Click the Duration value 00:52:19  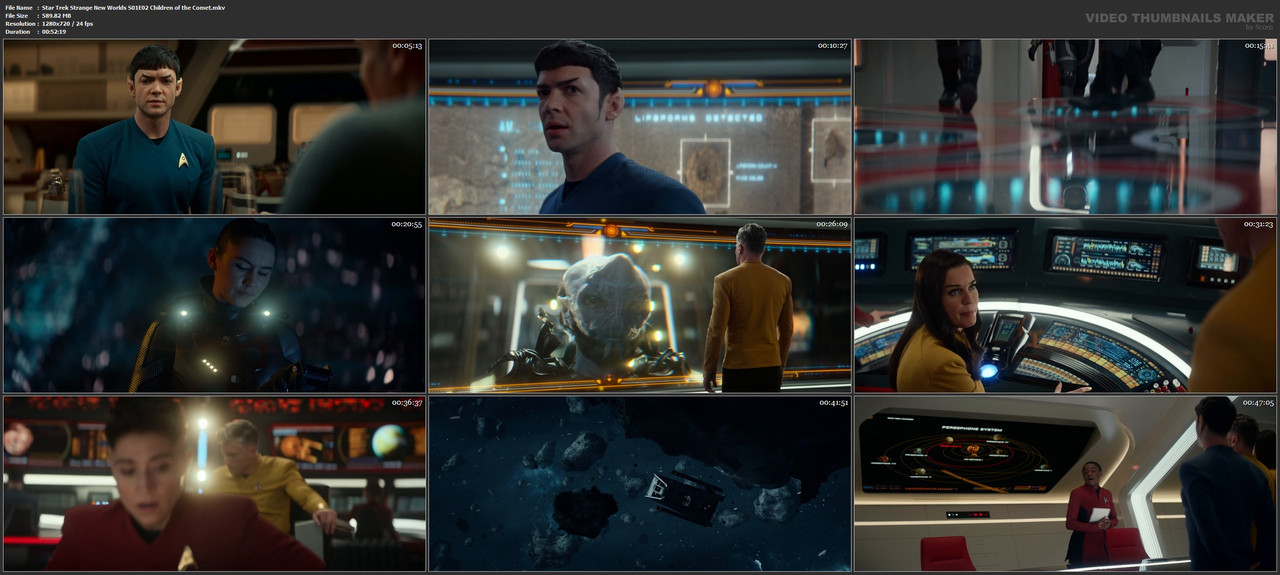(x=54, y=31)
